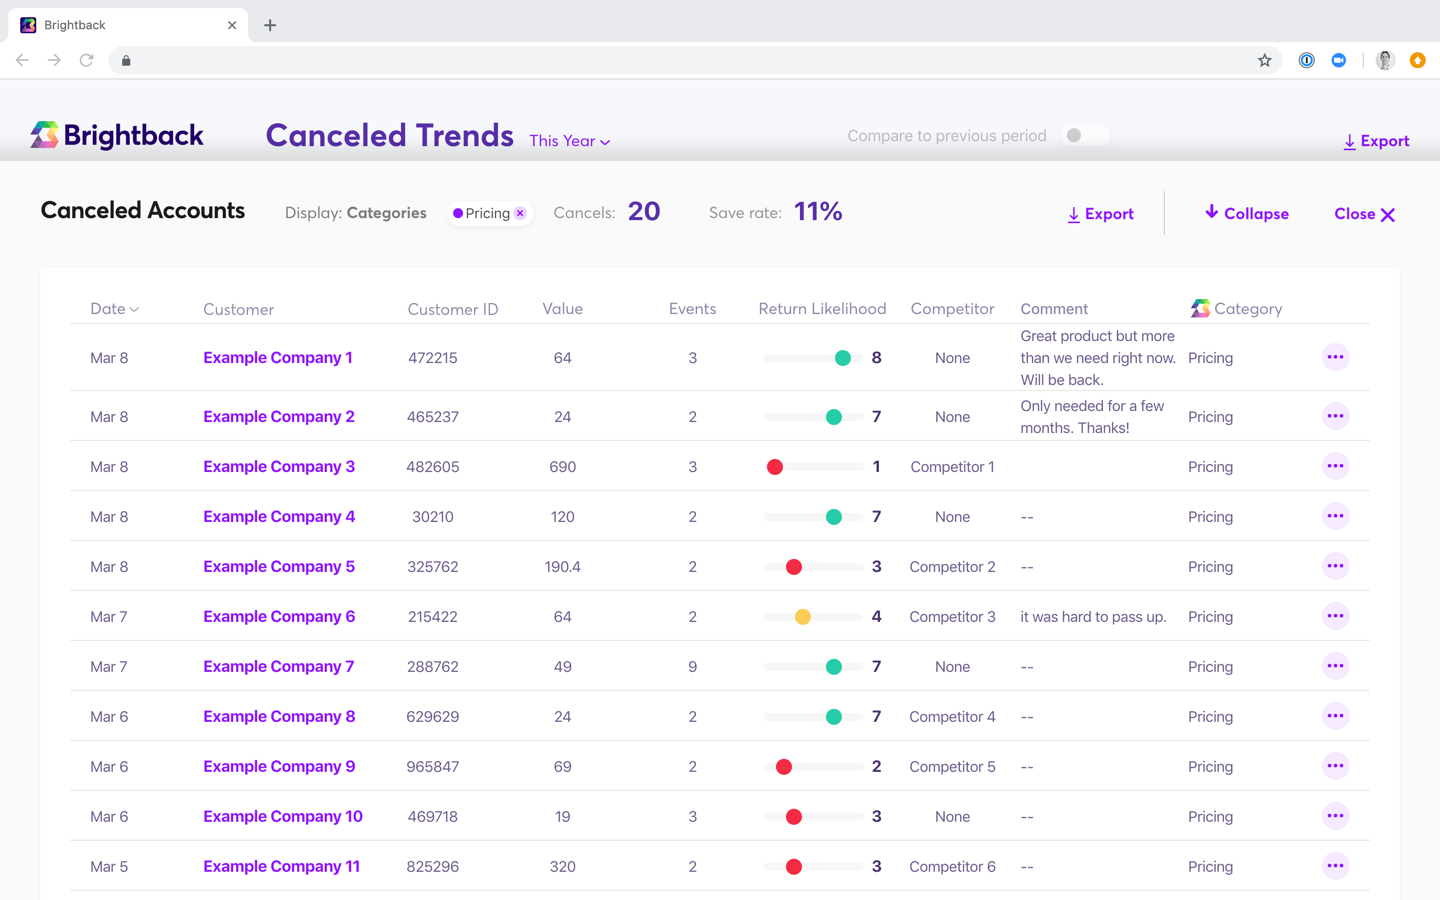The image size is (1440, 900).
Task: Click the Brightback logo in the header
Action: coord(116,134)
